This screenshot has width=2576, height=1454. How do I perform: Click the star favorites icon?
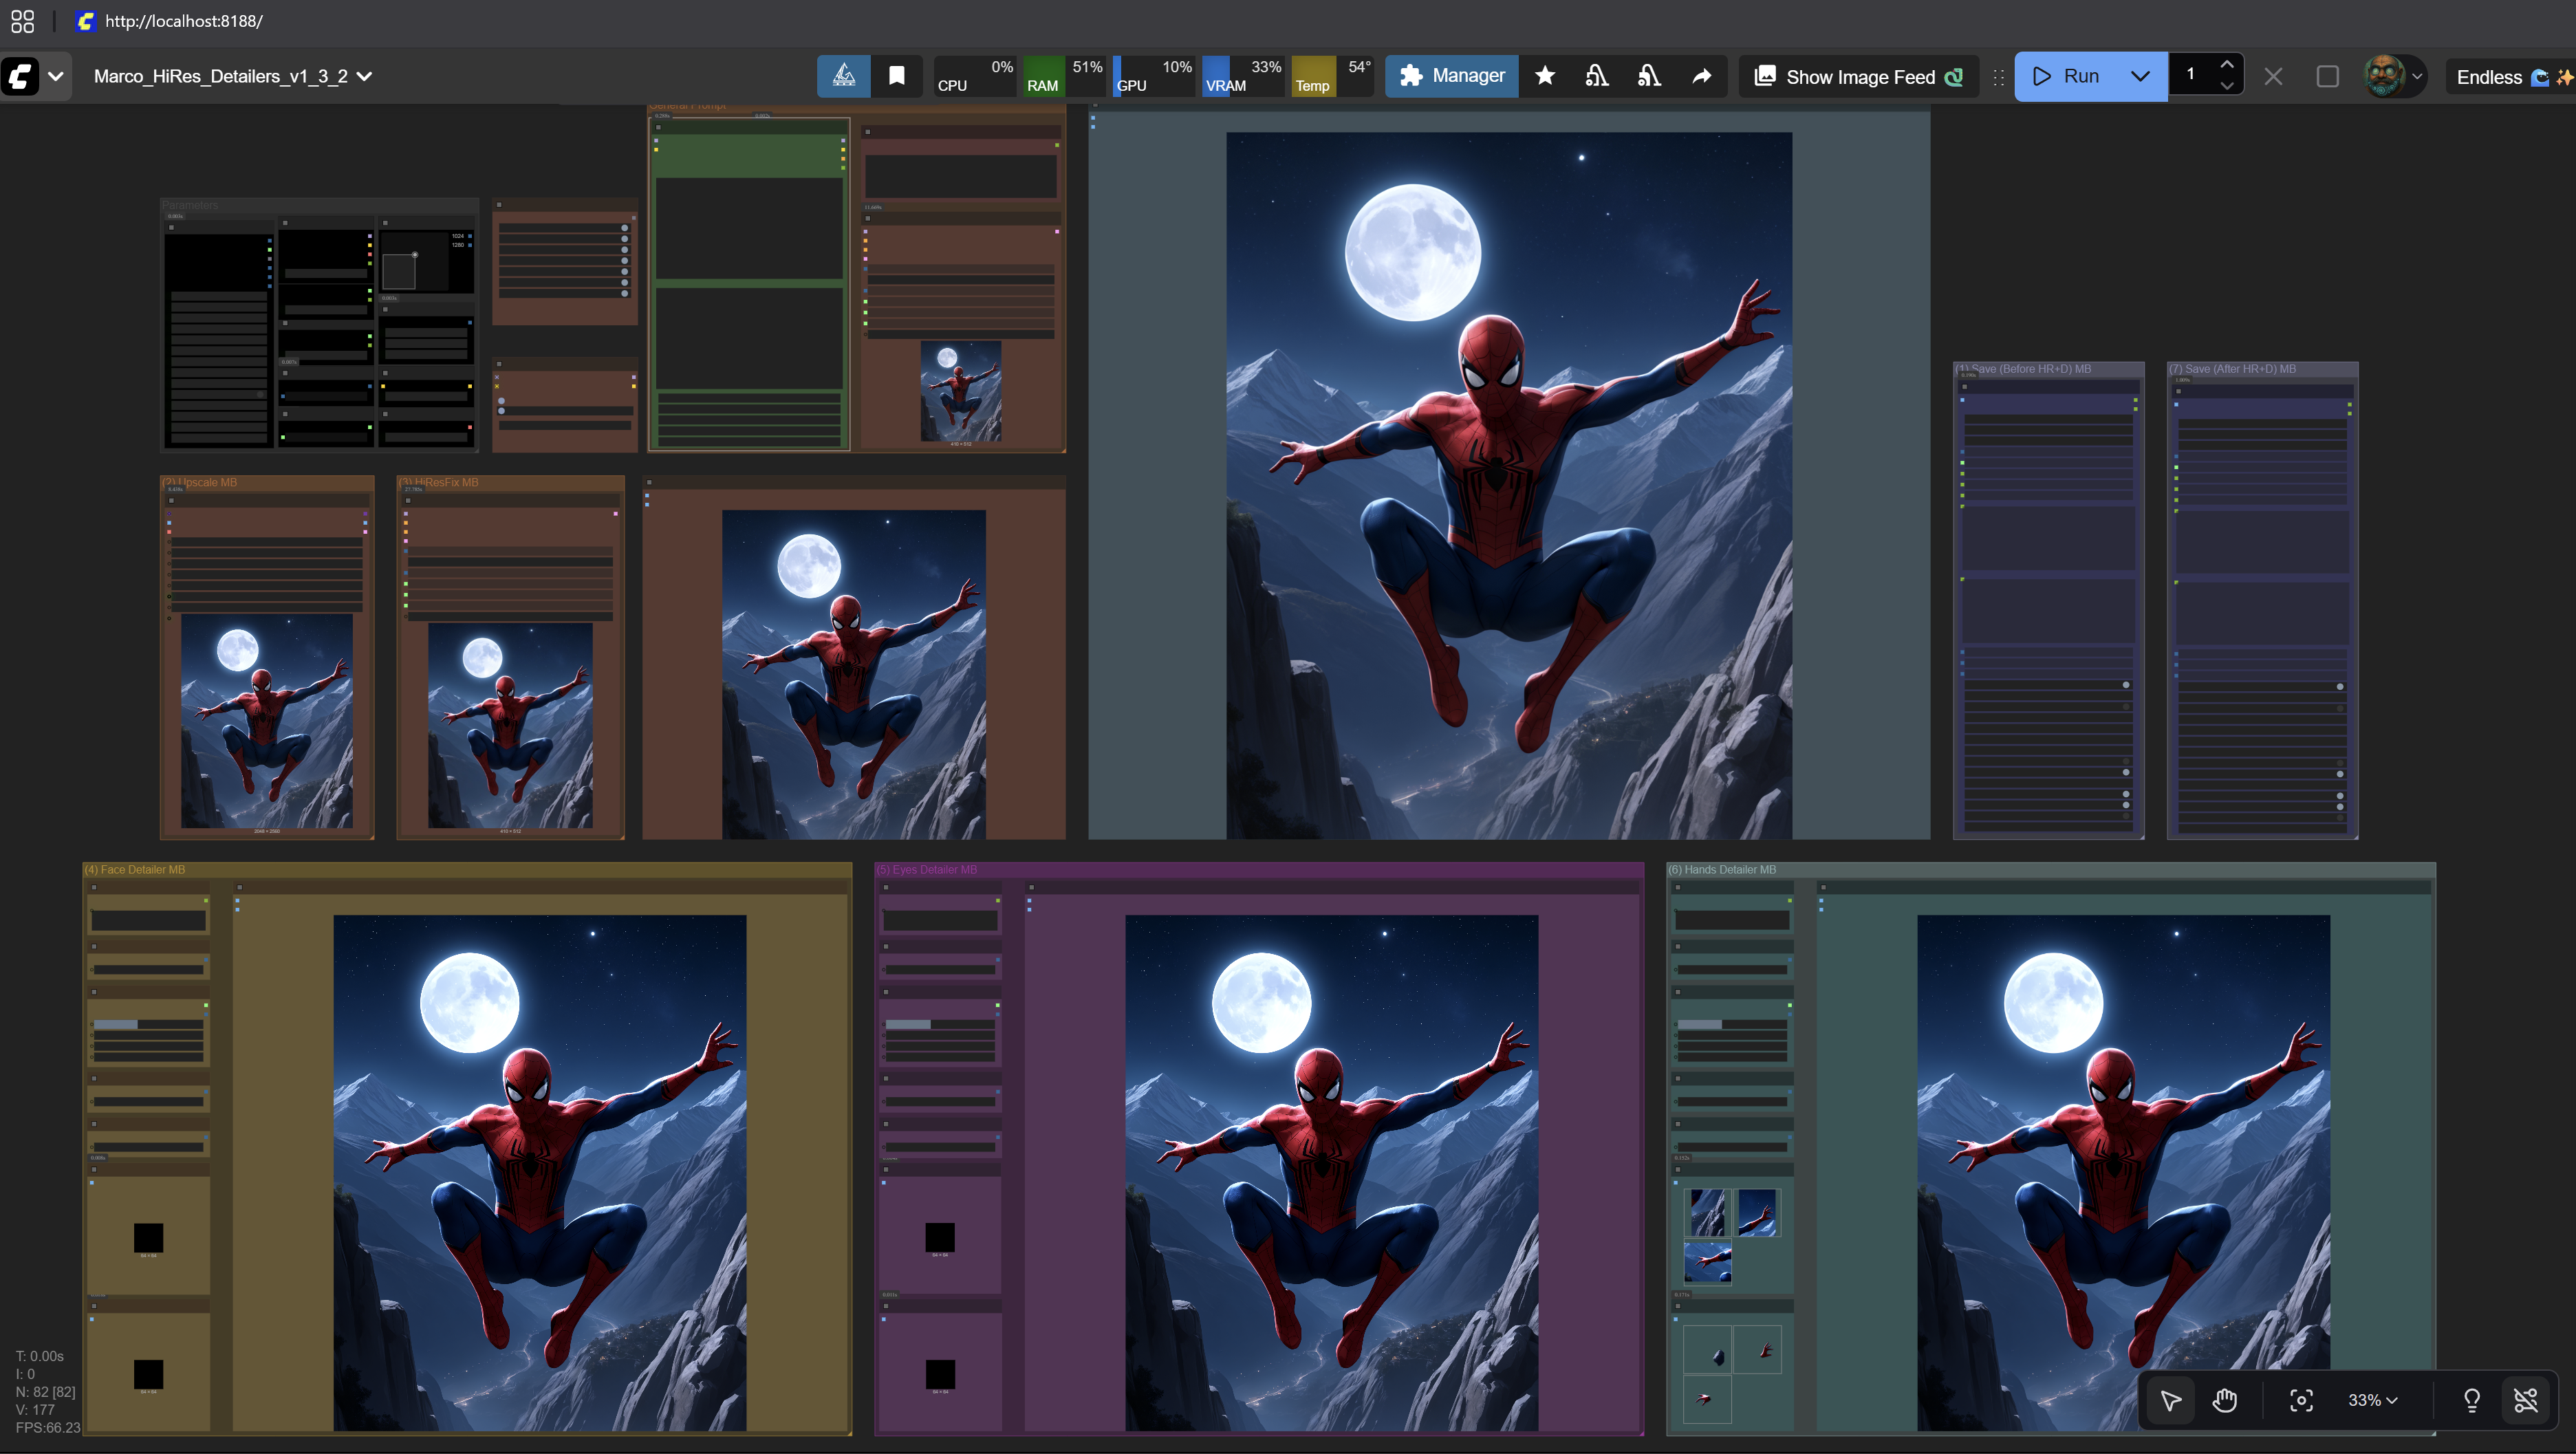pos(1545,76)
